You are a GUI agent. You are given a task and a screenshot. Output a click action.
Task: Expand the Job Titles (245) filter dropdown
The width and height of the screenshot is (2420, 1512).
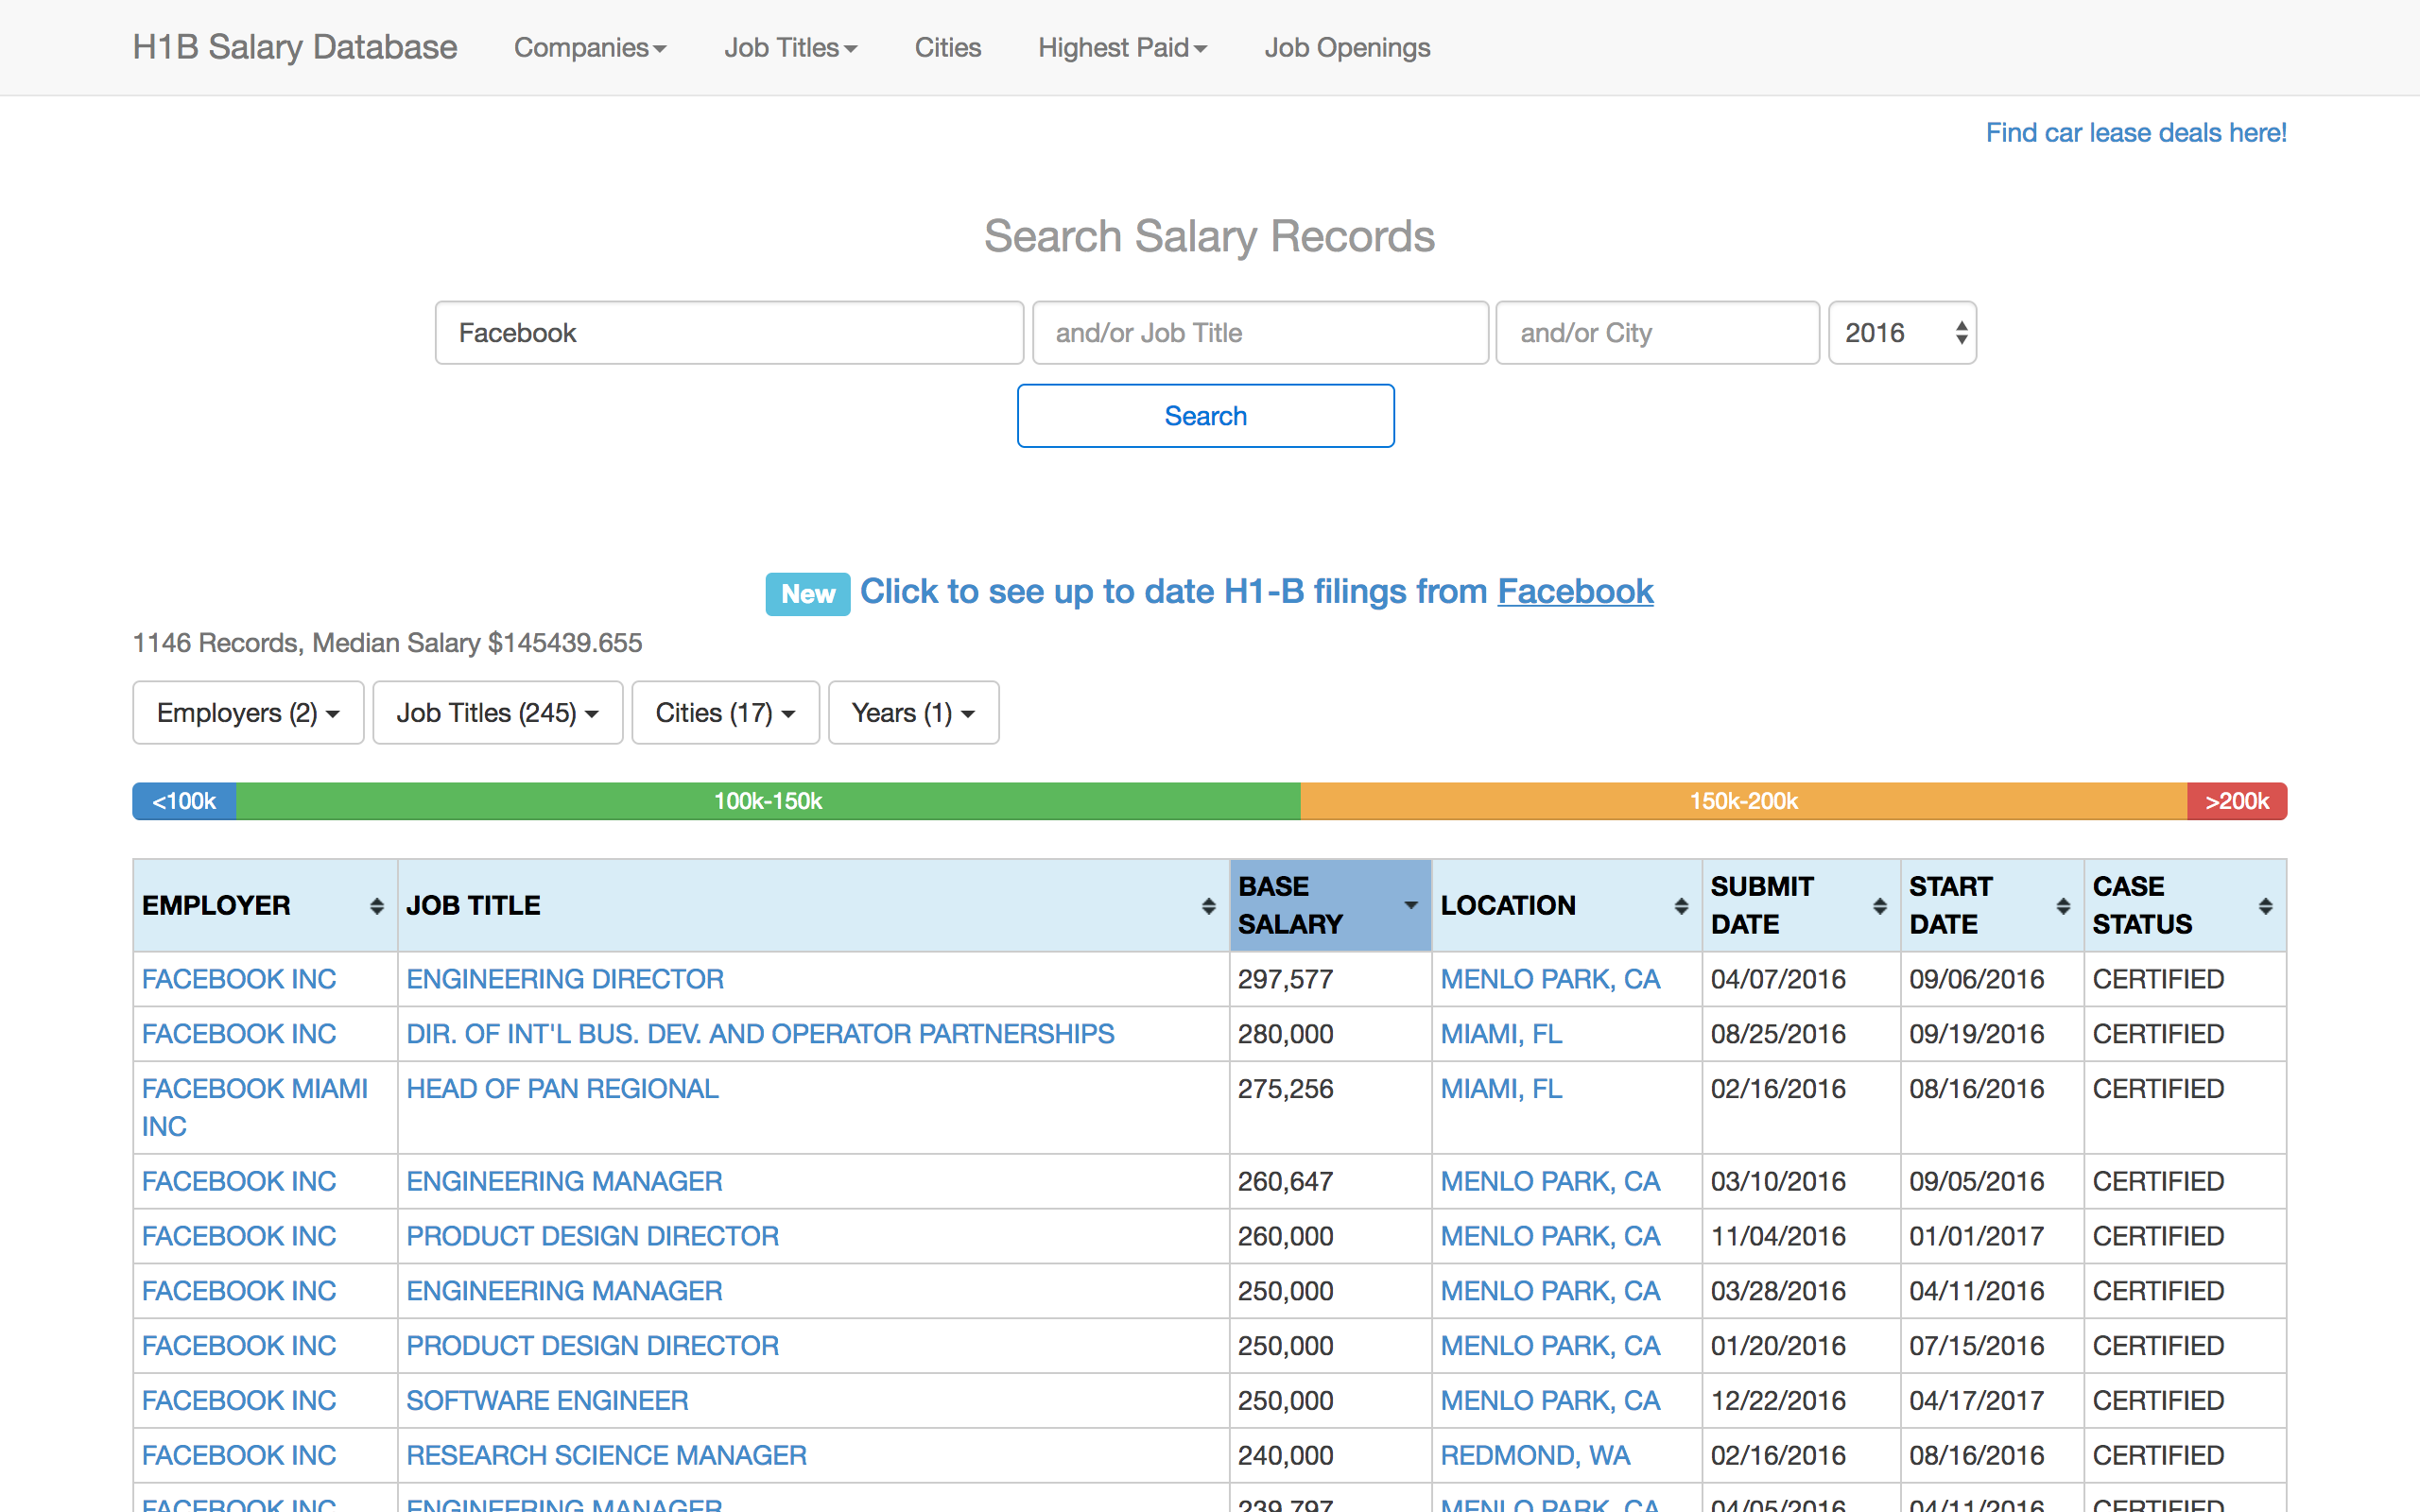[x=497, y=713]
